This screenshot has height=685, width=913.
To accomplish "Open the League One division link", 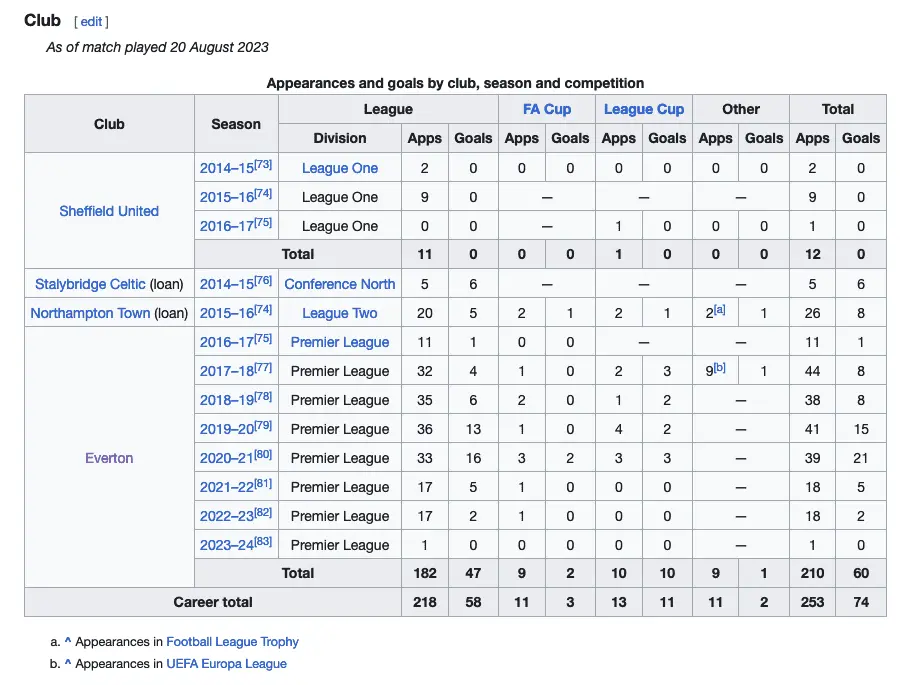I will click(x=339, y=168).
